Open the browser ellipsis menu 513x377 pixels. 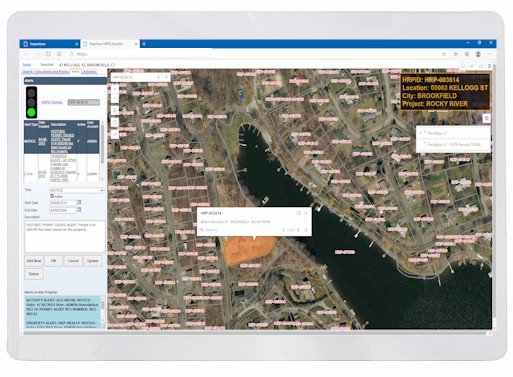[489, 54]
